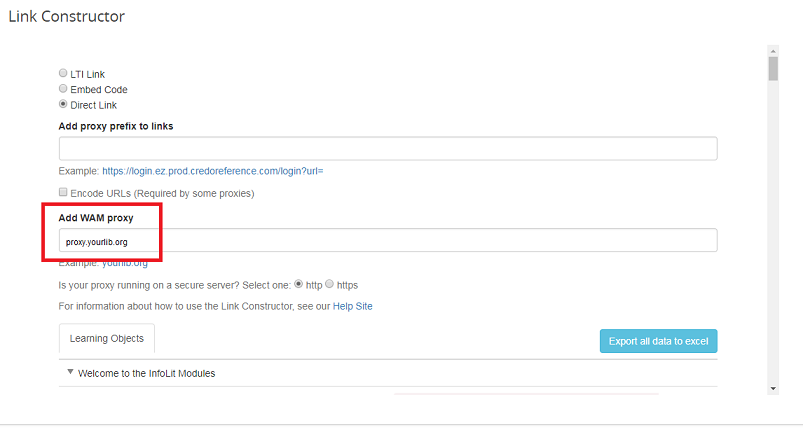This screenshot has width=803, height=430.
Task: Click the 'Add WAM proxy' label
Action: tap(96, 218)
